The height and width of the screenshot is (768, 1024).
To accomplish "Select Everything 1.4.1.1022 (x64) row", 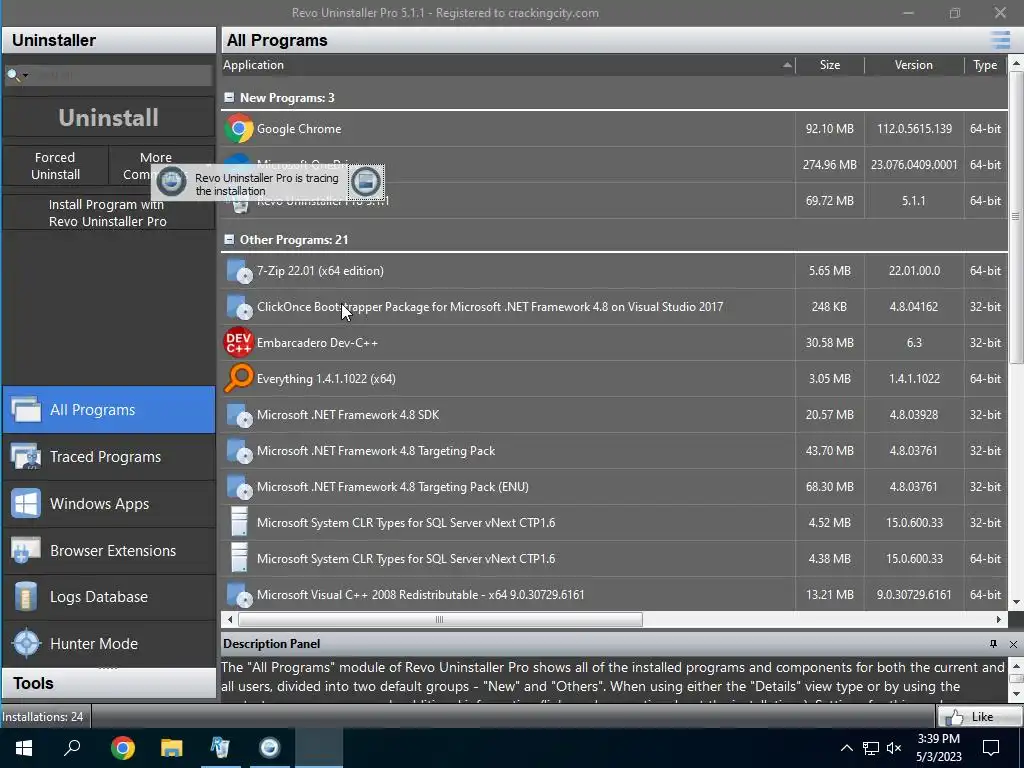I will click(x=614, y=378).
